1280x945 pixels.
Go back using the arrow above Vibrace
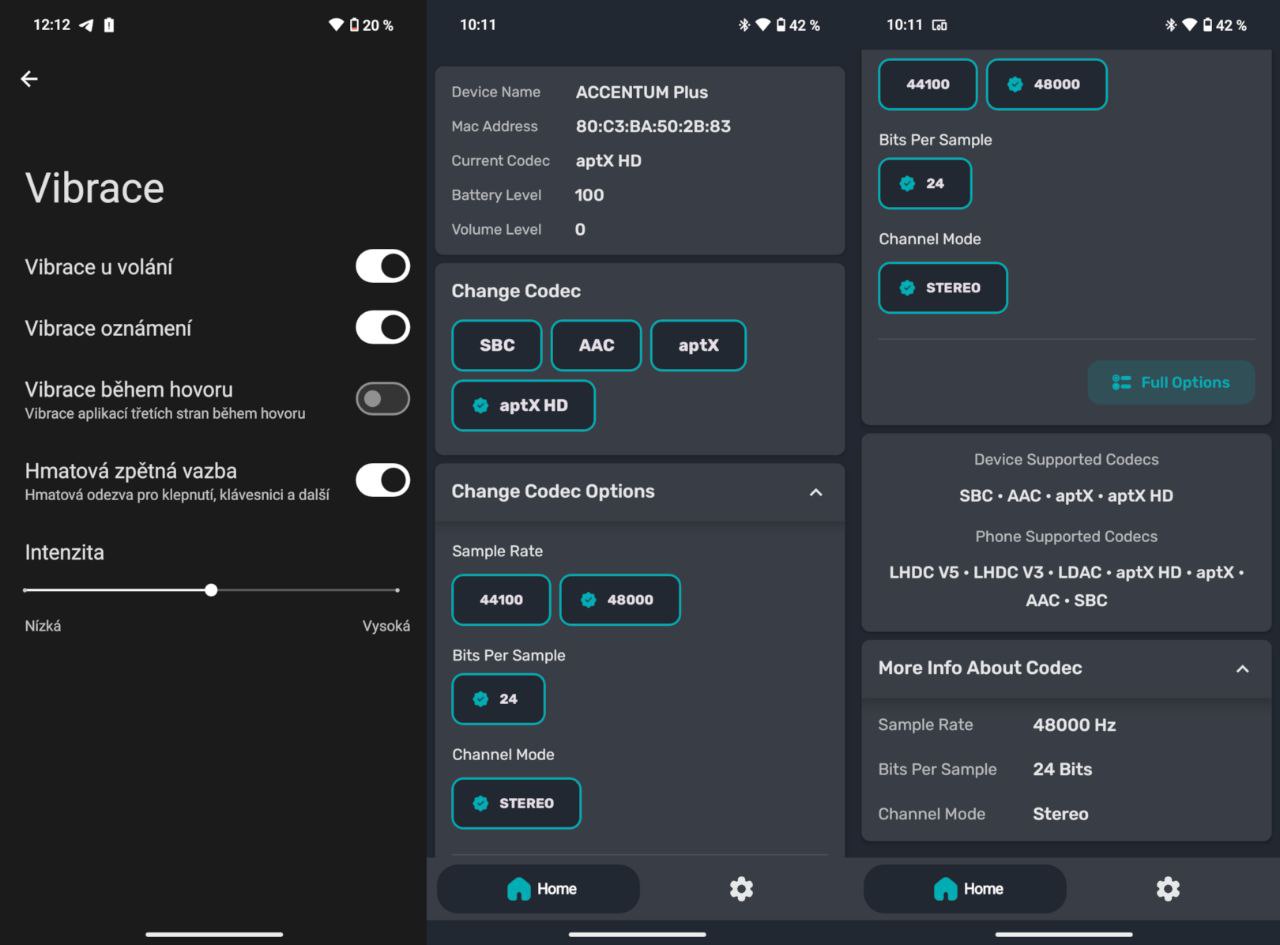pos(29,79)
